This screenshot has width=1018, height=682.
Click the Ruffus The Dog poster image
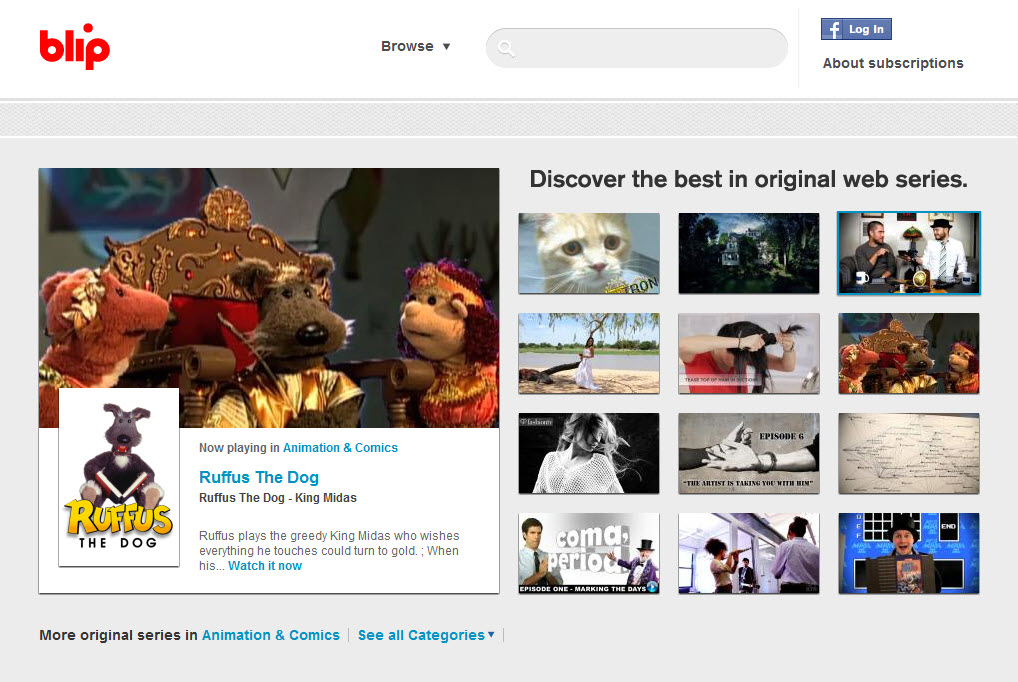click(119, 477)
